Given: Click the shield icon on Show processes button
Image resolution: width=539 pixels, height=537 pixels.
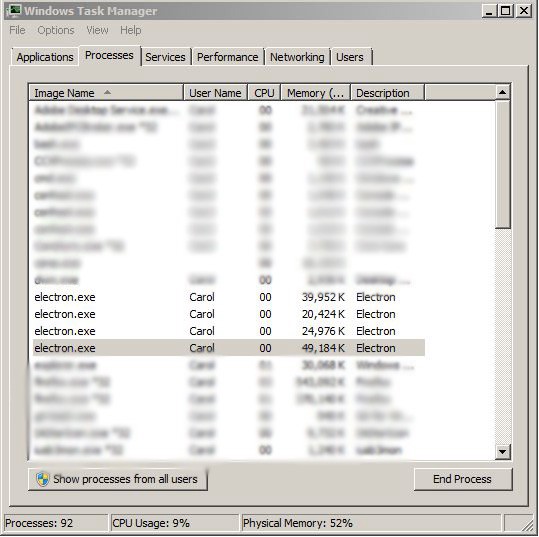Looking at the screenshot, I should (x=43, y=479).
